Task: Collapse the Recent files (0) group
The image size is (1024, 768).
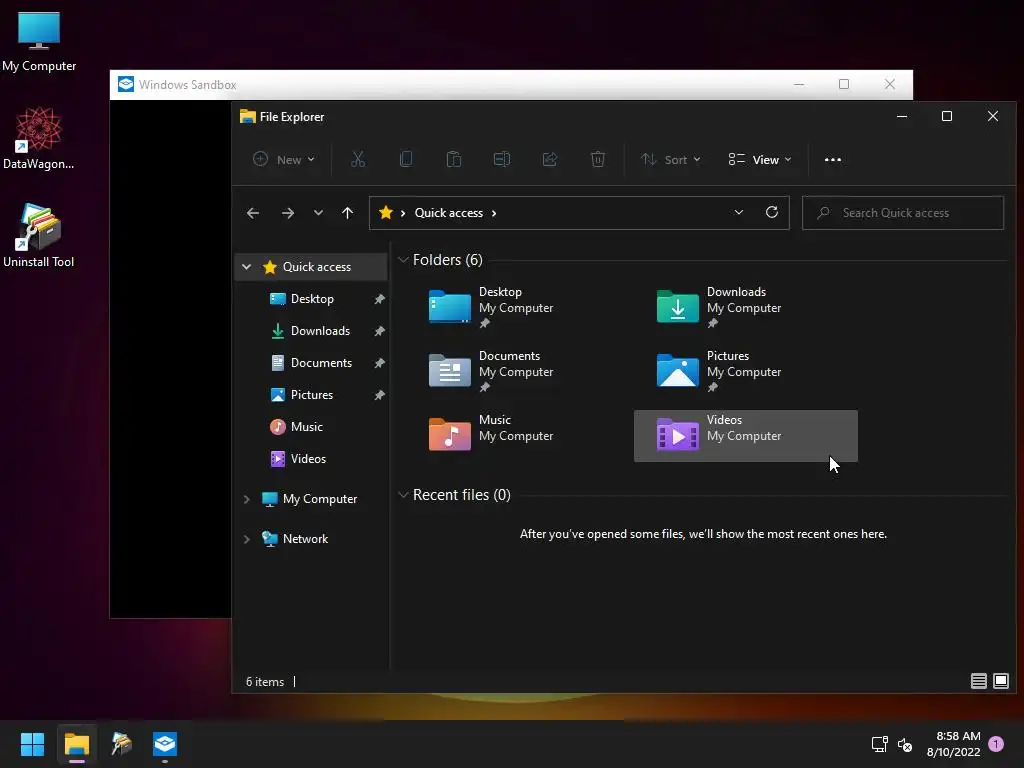Action: (x=403, y=495)
